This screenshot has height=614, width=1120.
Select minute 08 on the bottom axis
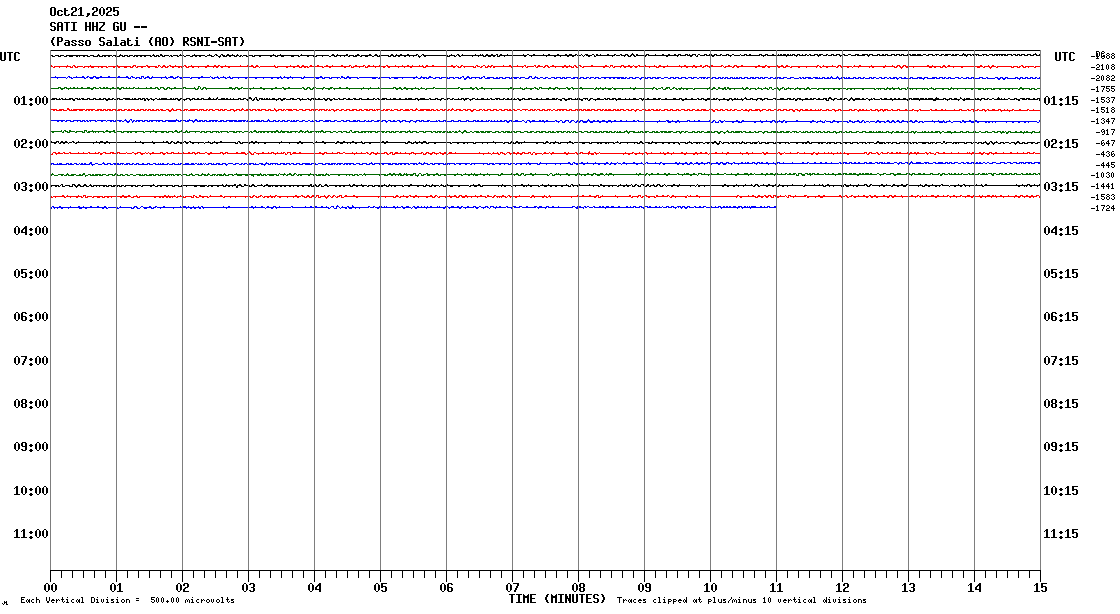578,588
